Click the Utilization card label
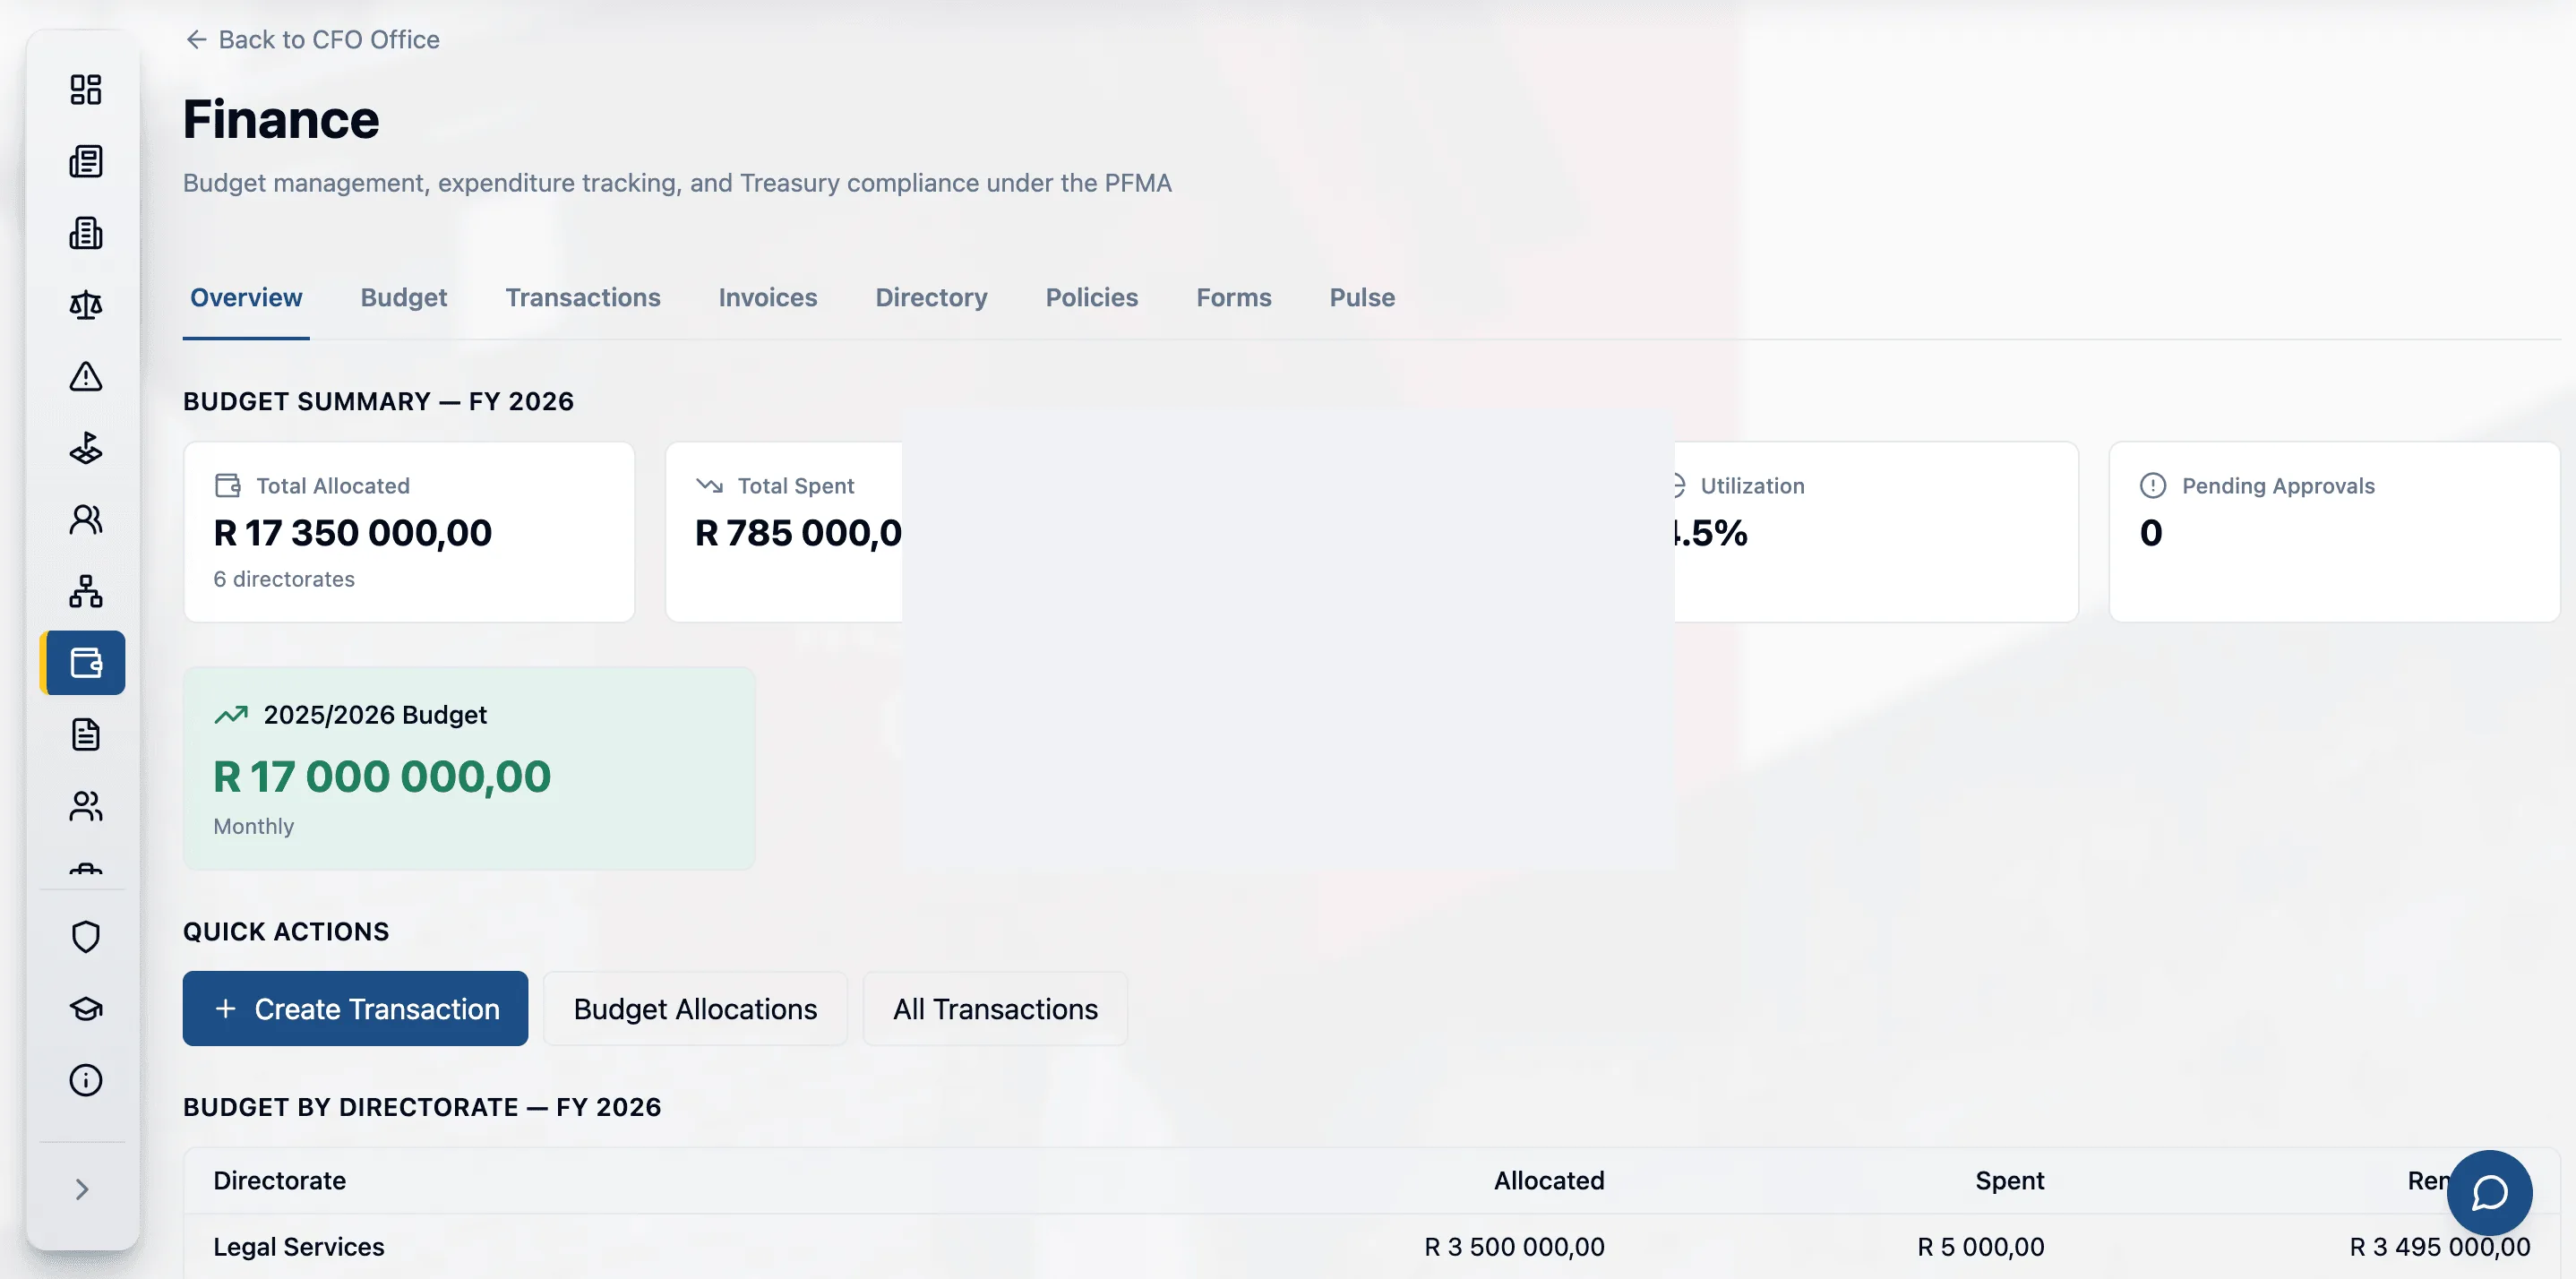Image resolution: width=2576 pixels, height=1279 pixels. [1753, 486]
